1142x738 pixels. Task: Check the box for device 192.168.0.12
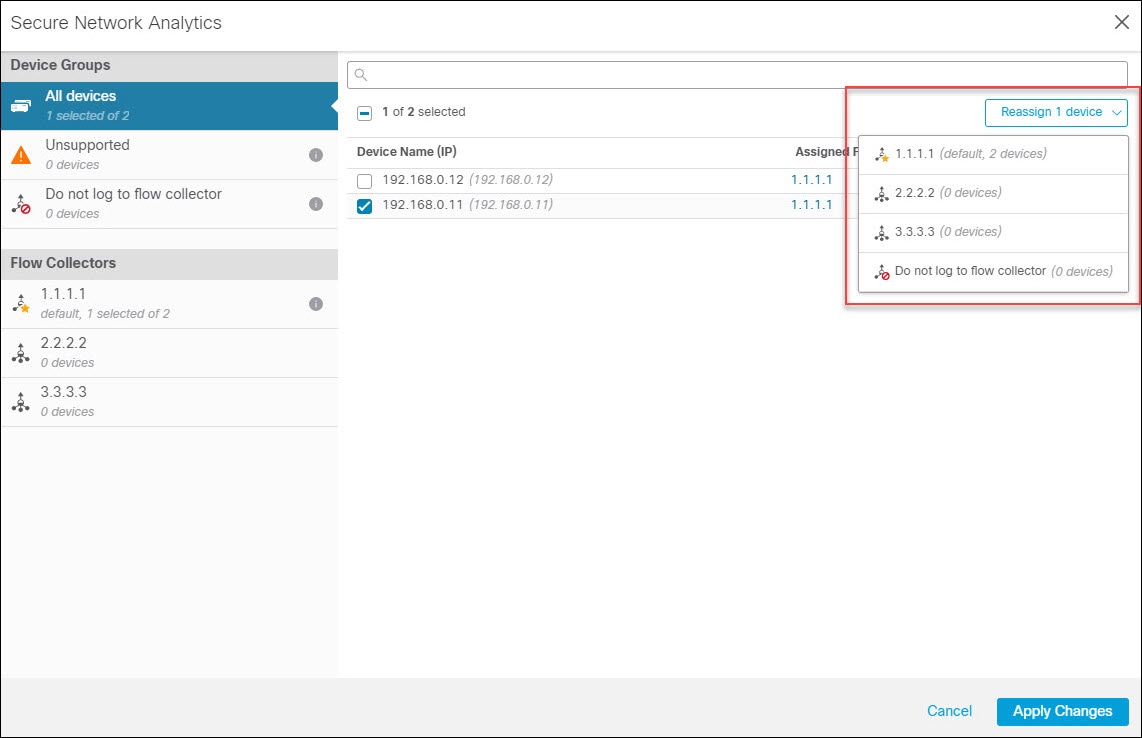tap(364, 181)
